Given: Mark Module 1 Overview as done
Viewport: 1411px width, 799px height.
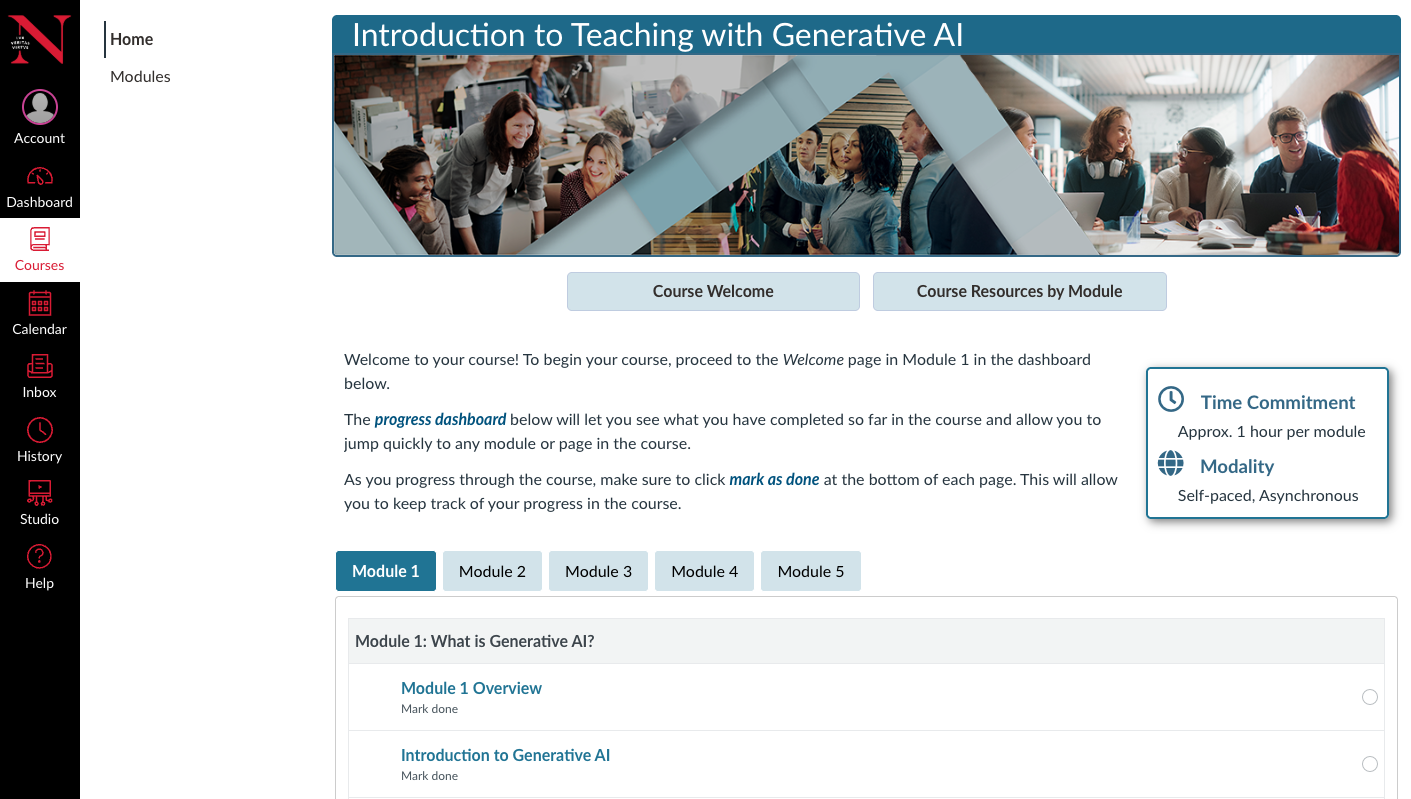Looking at the screenshot, I should click(x=1370, y=697).
